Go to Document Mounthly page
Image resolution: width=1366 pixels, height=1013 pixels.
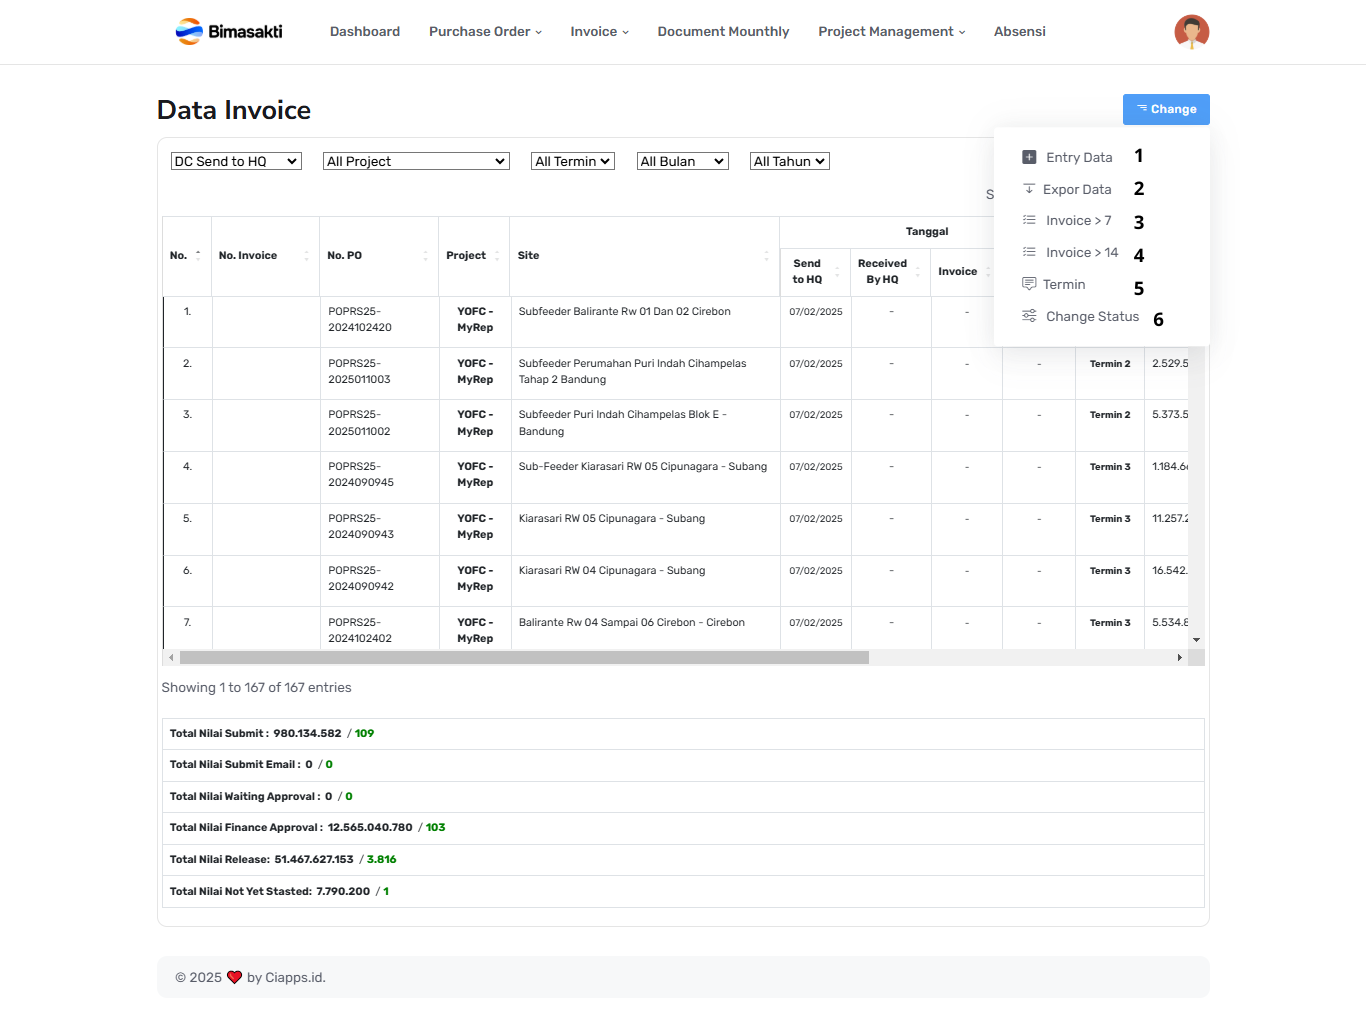[x=723, y=32]
